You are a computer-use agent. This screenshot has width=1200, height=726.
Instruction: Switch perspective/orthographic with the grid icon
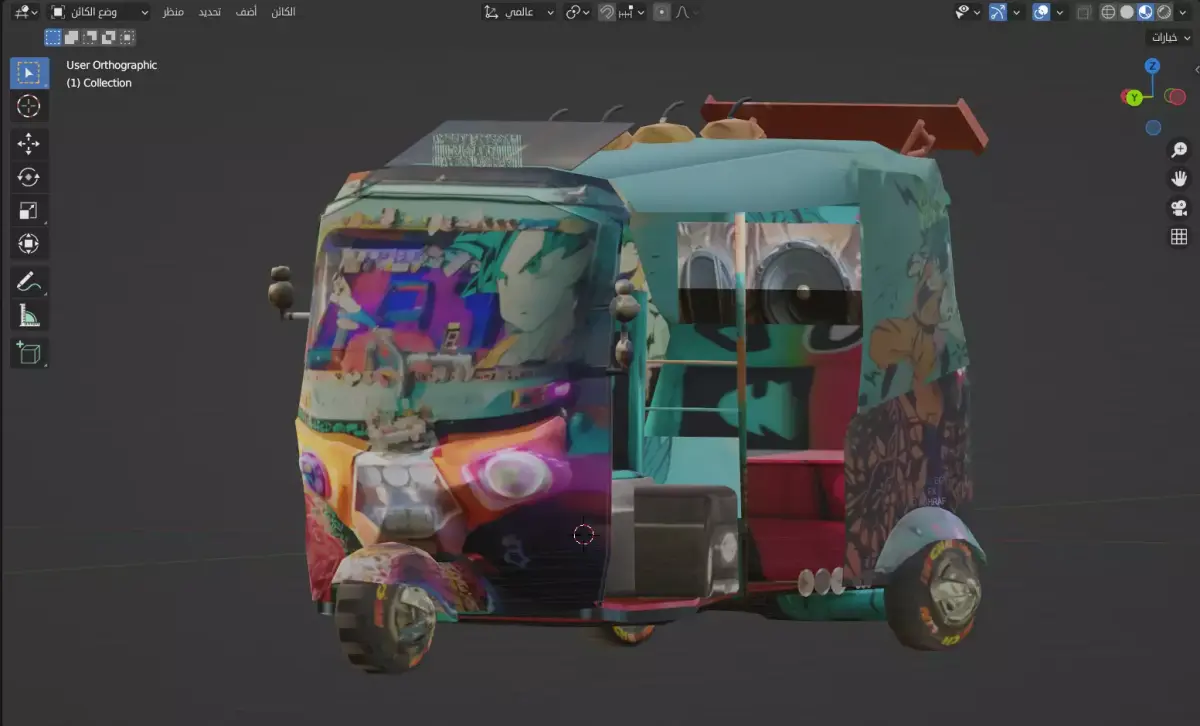(x=1179, y=237)
